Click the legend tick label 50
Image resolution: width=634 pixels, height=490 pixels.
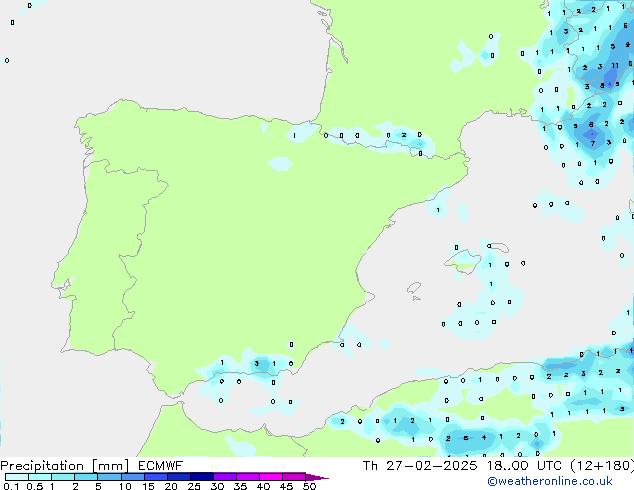coord(309,487)
